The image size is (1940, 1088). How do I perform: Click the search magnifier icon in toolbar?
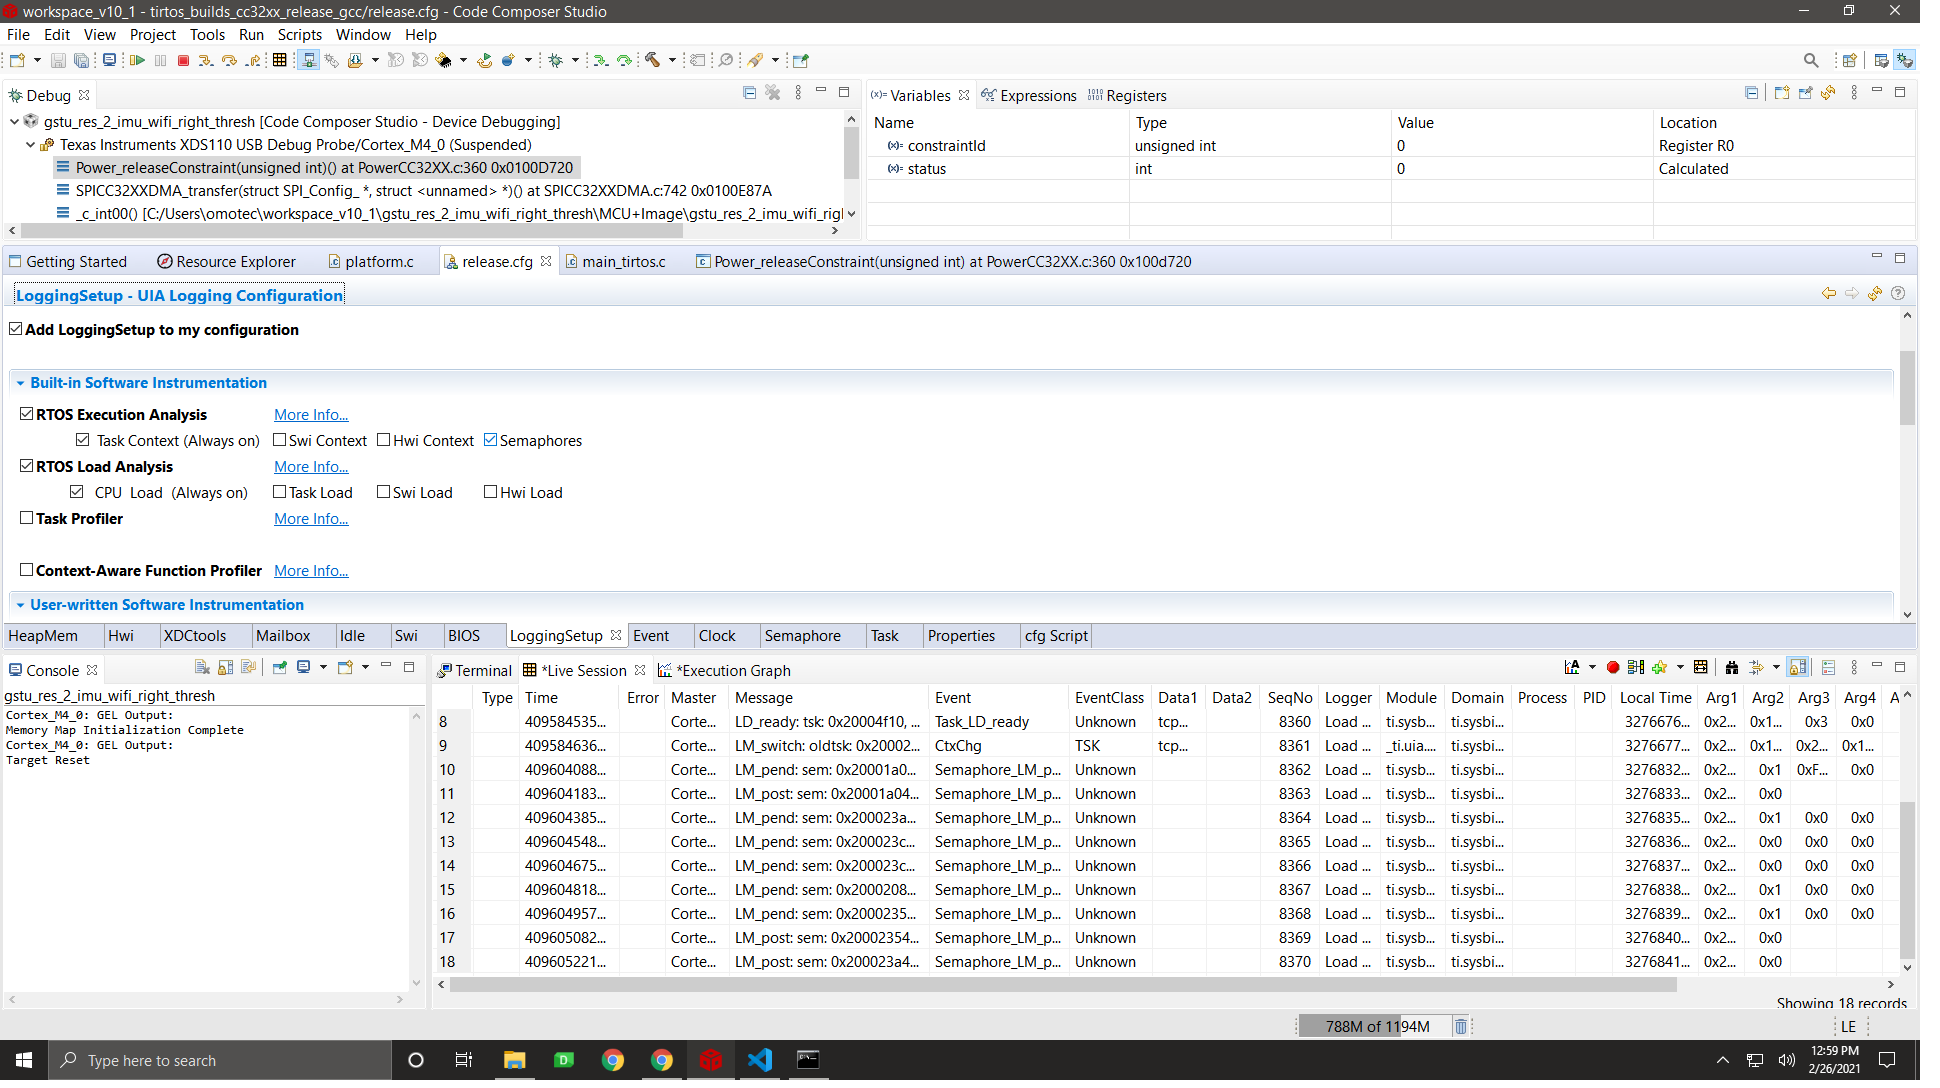(1810, 61)
